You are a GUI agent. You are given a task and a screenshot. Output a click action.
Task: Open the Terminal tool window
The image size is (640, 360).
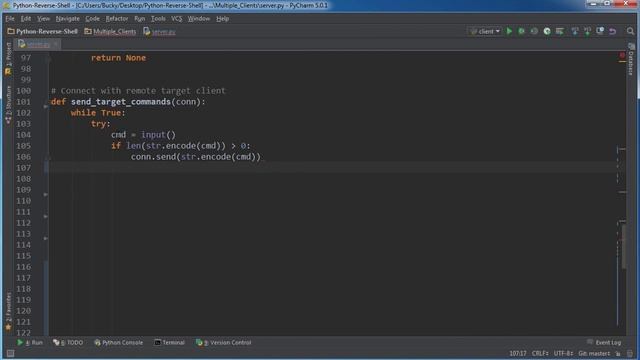point(169,342)
